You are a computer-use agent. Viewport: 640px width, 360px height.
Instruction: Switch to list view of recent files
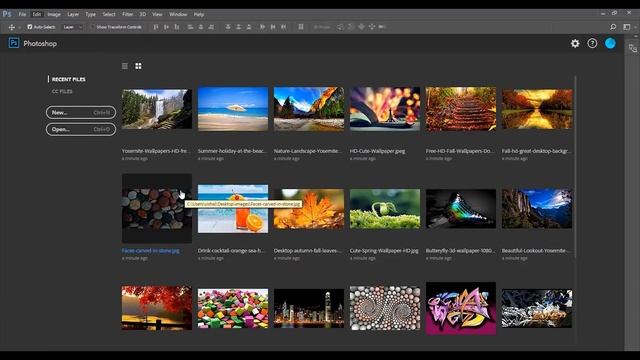click(x=125, y=66)
